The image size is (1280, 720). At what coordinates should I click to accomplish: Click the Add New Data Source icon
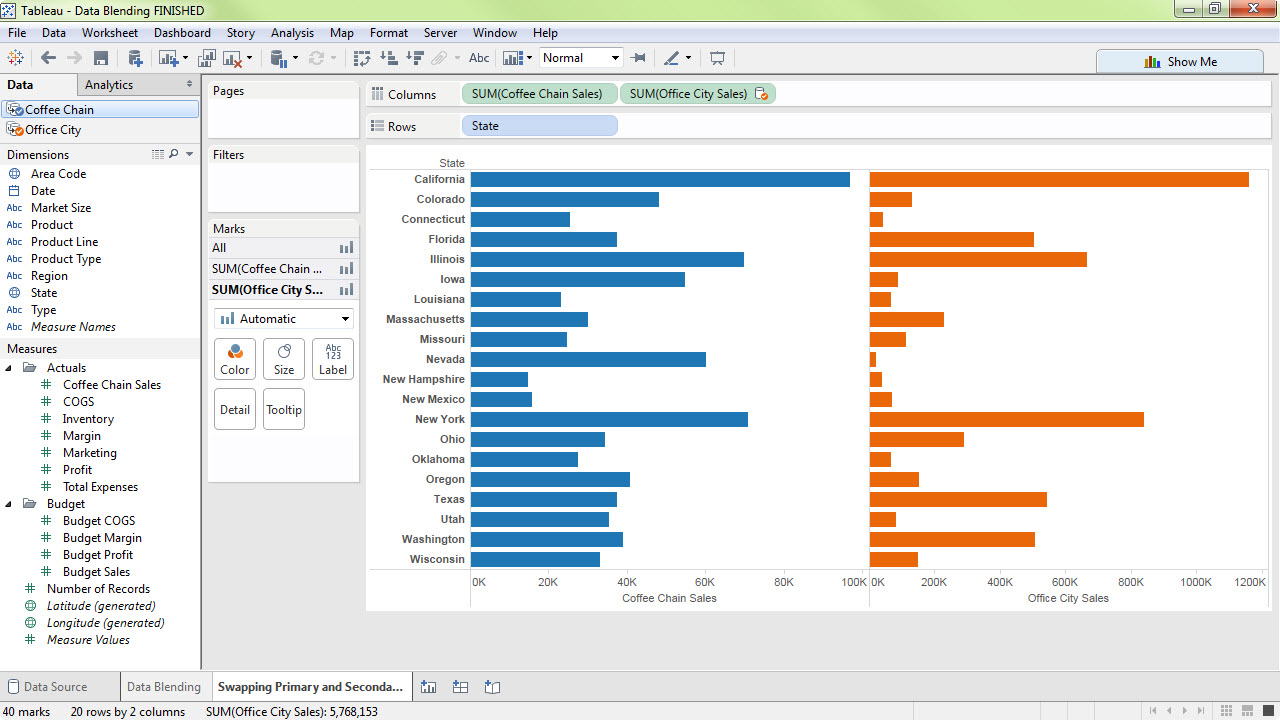[134, 58]
